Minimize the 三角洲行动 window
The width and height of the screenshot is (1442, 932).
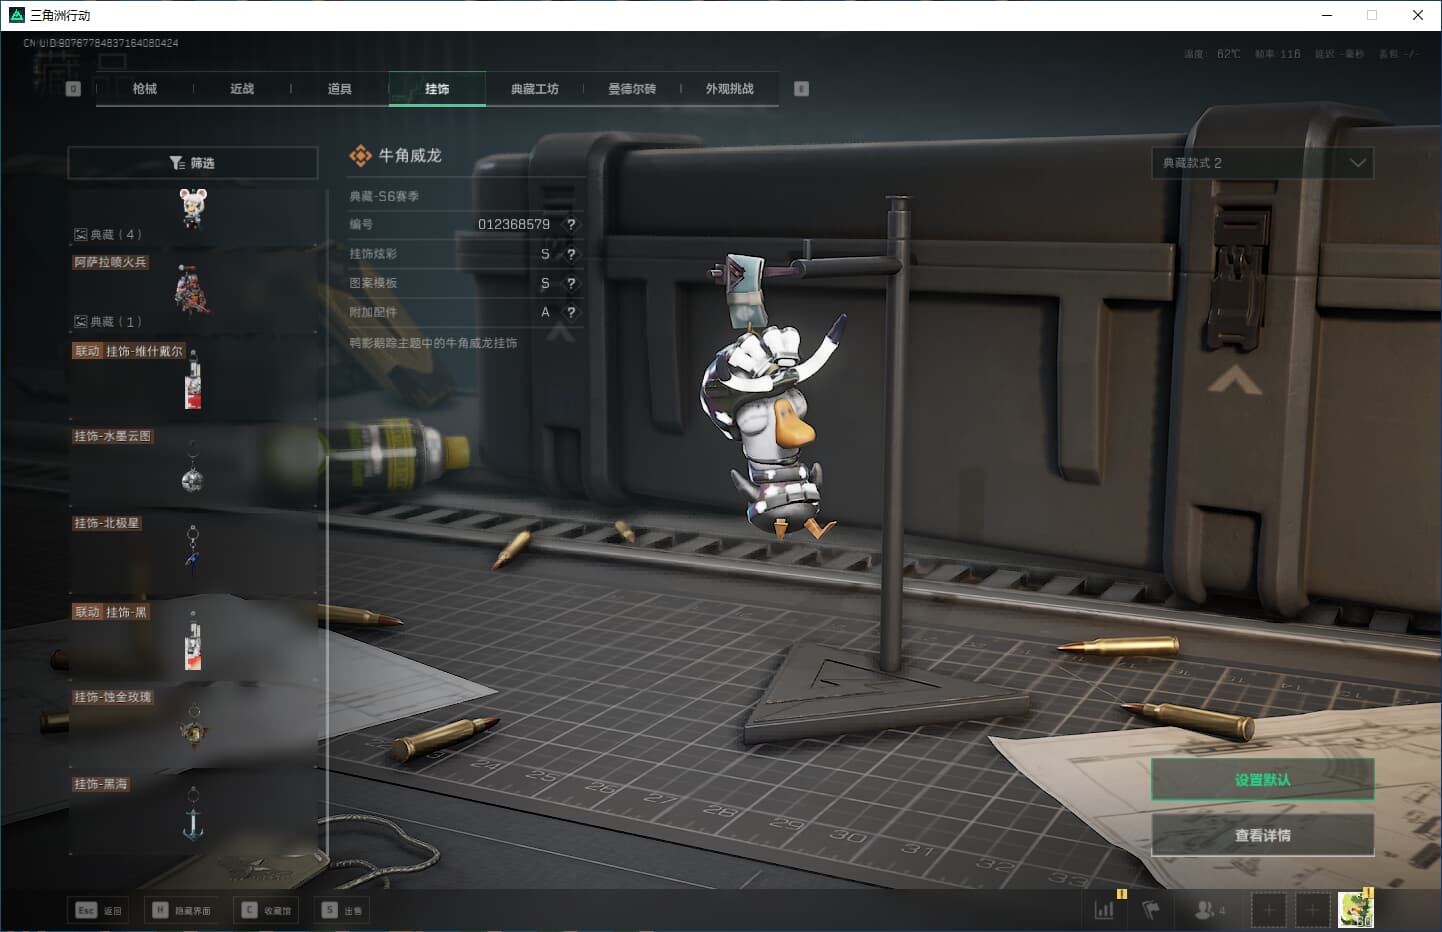[x=1327, y=15]
